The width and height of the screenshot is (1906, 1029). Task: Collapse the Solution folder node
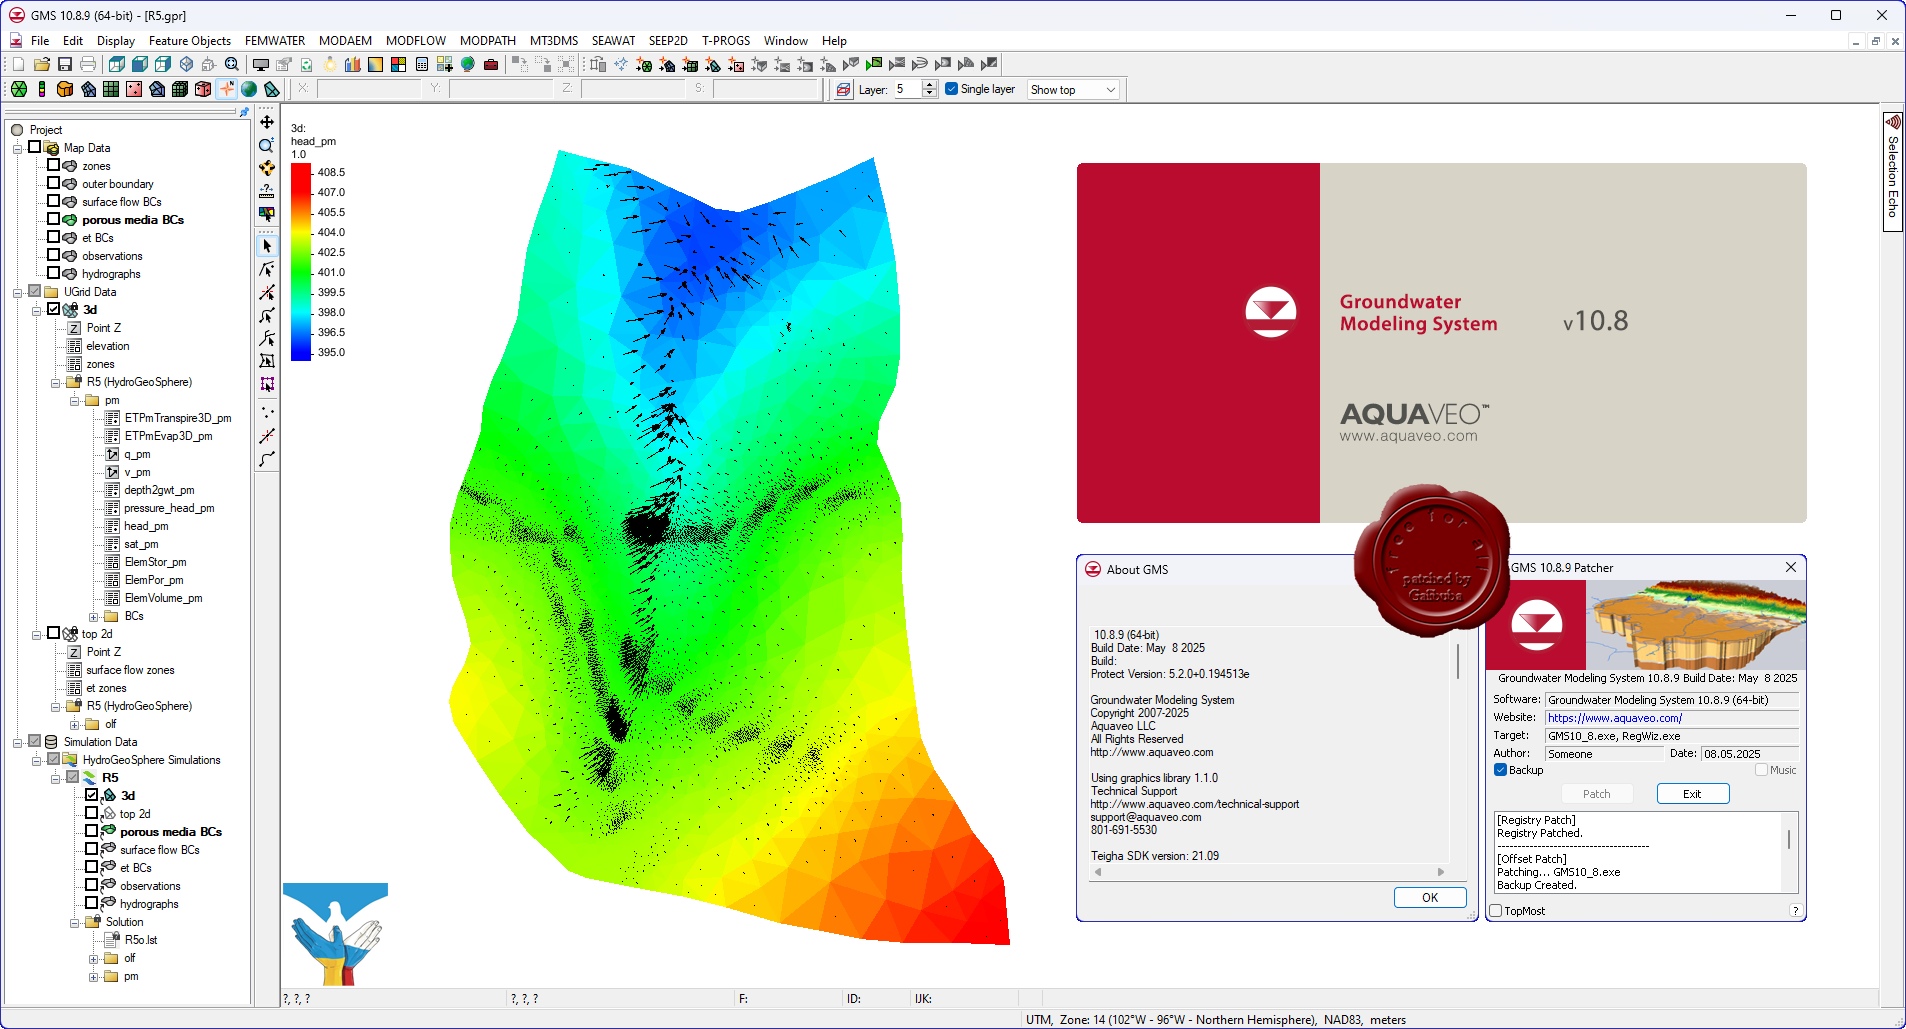tap(75, 922)
